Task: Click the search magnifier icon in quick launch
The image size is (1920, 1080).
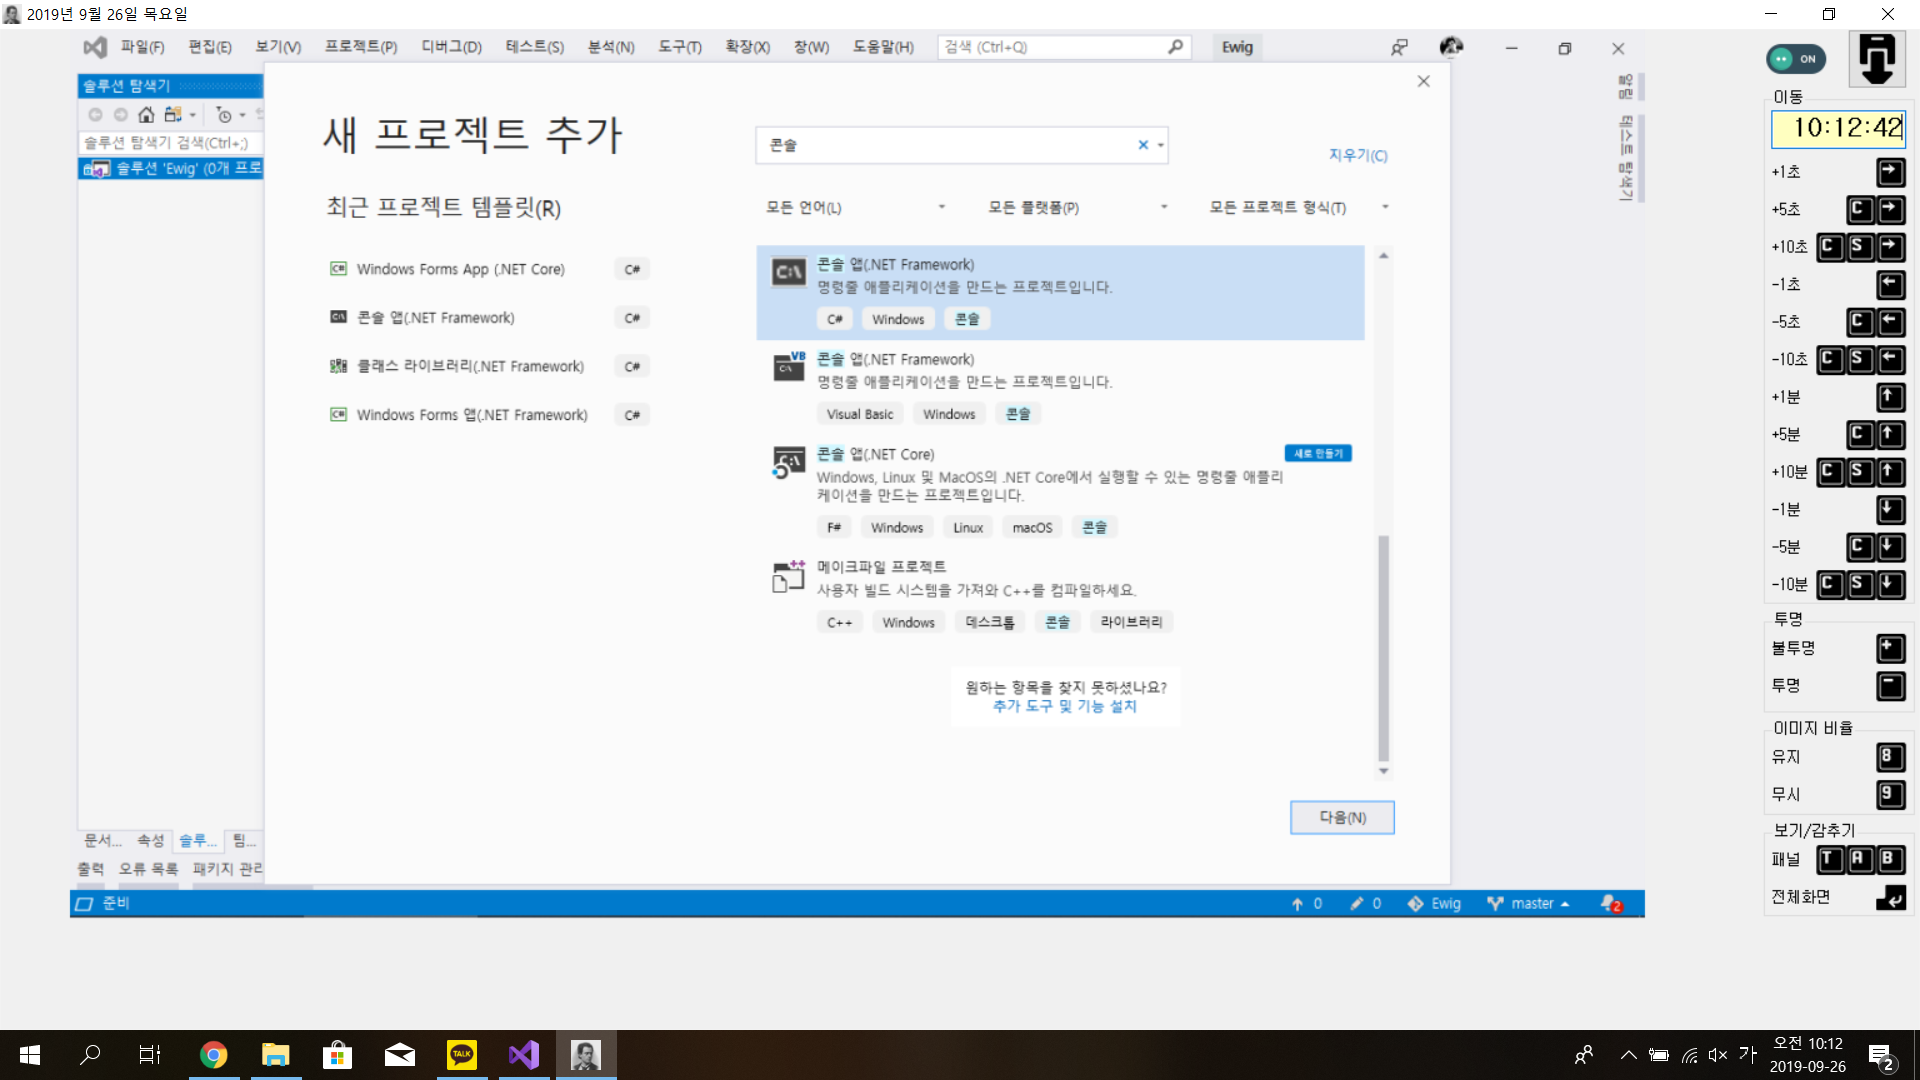Action: click(1175, 47)
